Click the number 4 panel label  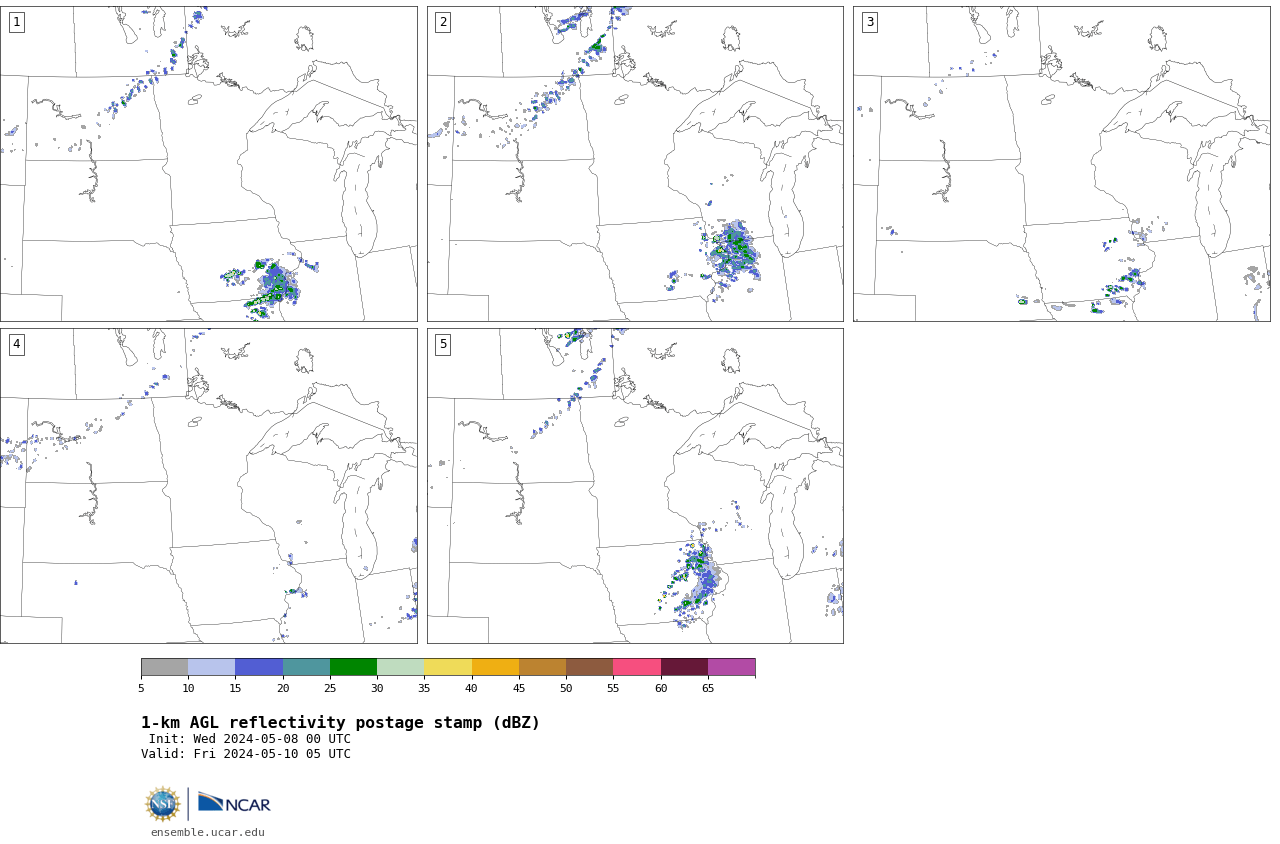click(16, 344)
